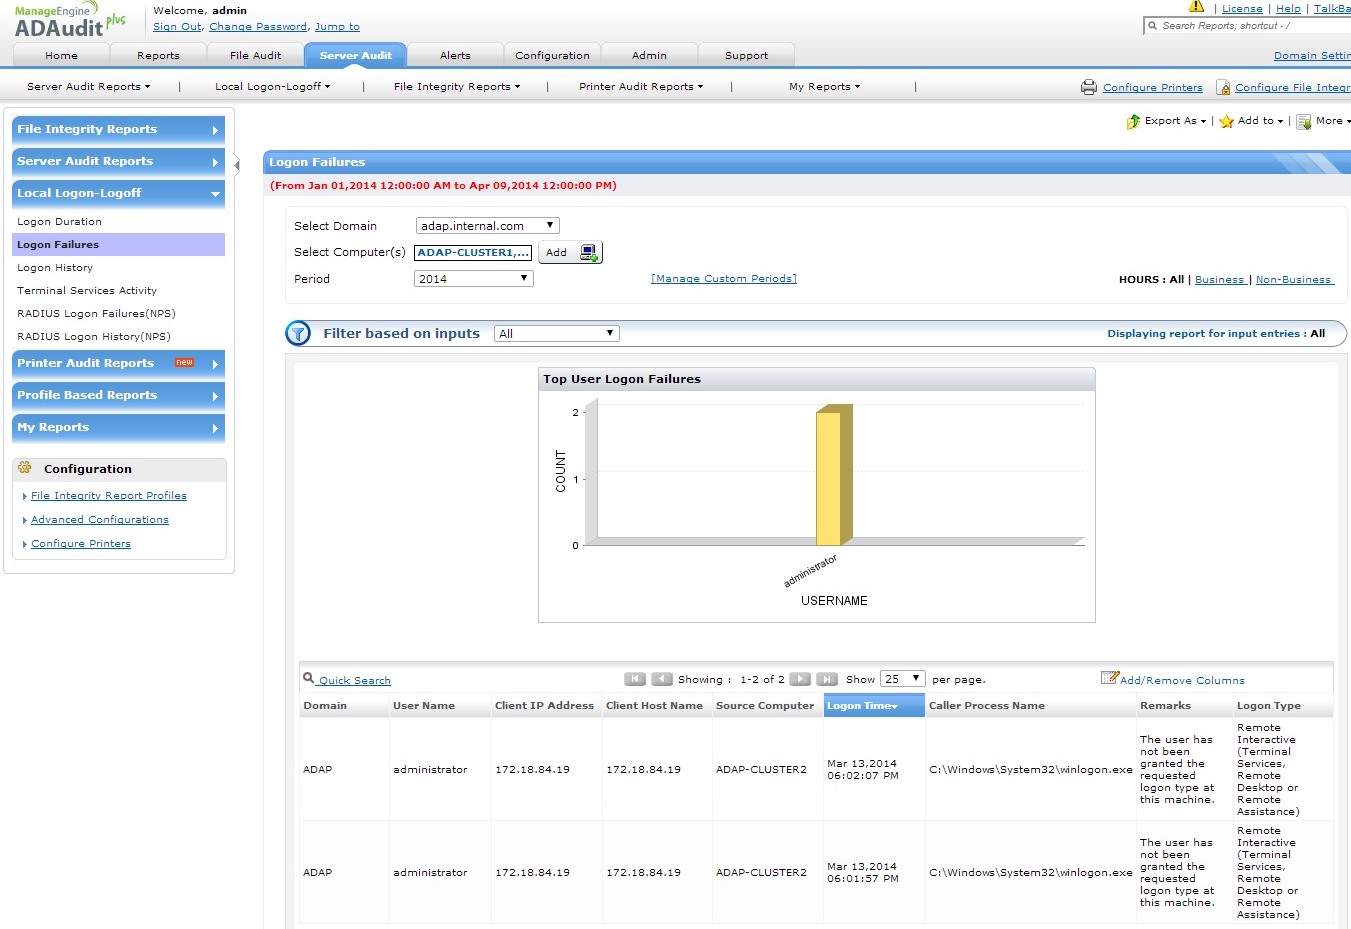Select Logon History in sidebar
Screen dimensions: 1351x929
click(x=55, y=268)
